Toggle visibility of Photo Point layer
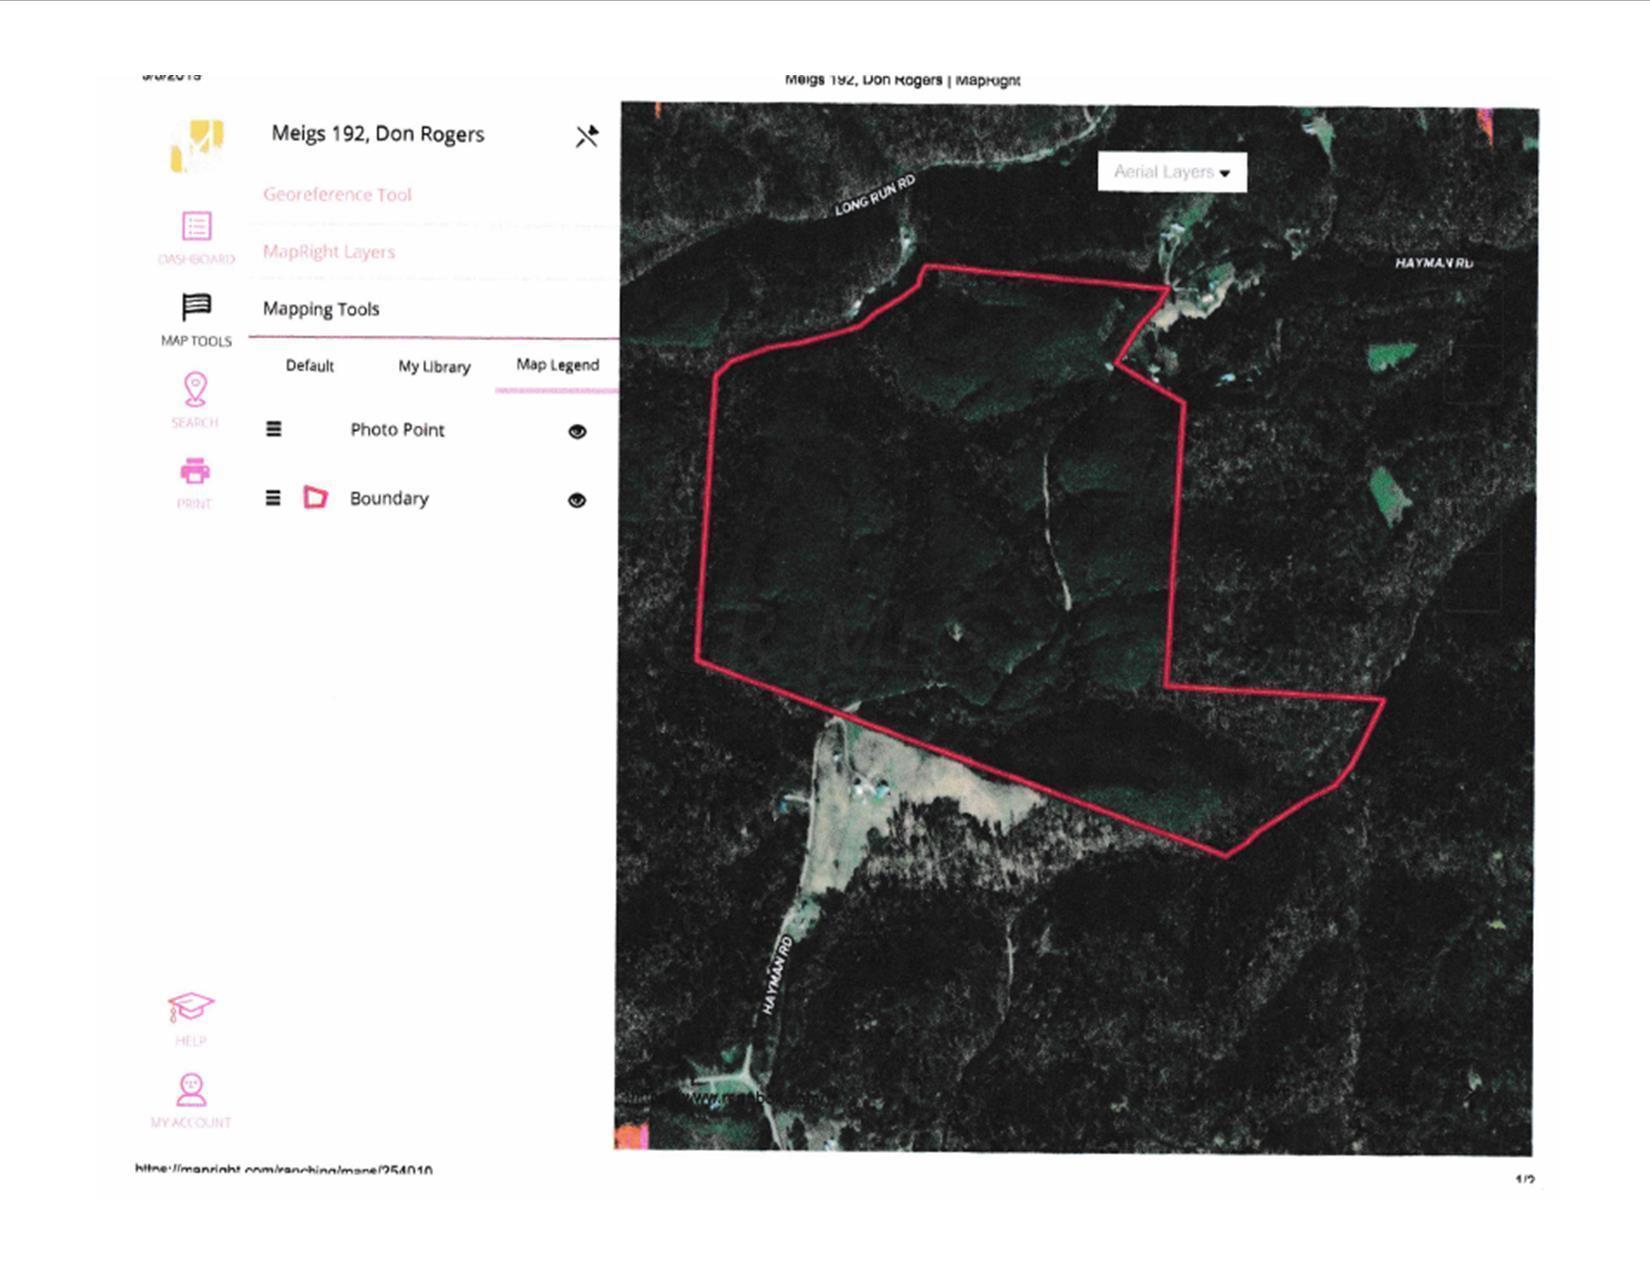 pos(577,431)
